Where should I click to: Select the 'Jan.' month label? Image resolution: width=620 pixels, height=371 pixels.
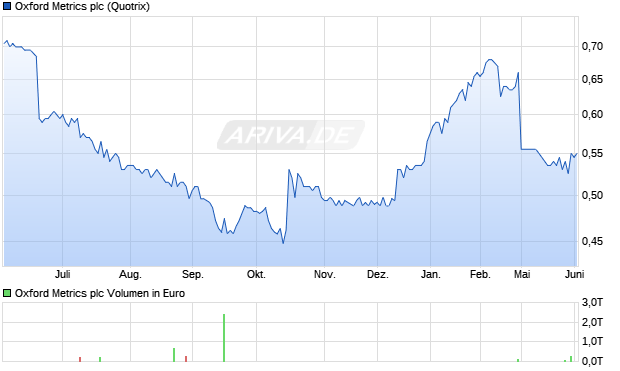point(431,274)
